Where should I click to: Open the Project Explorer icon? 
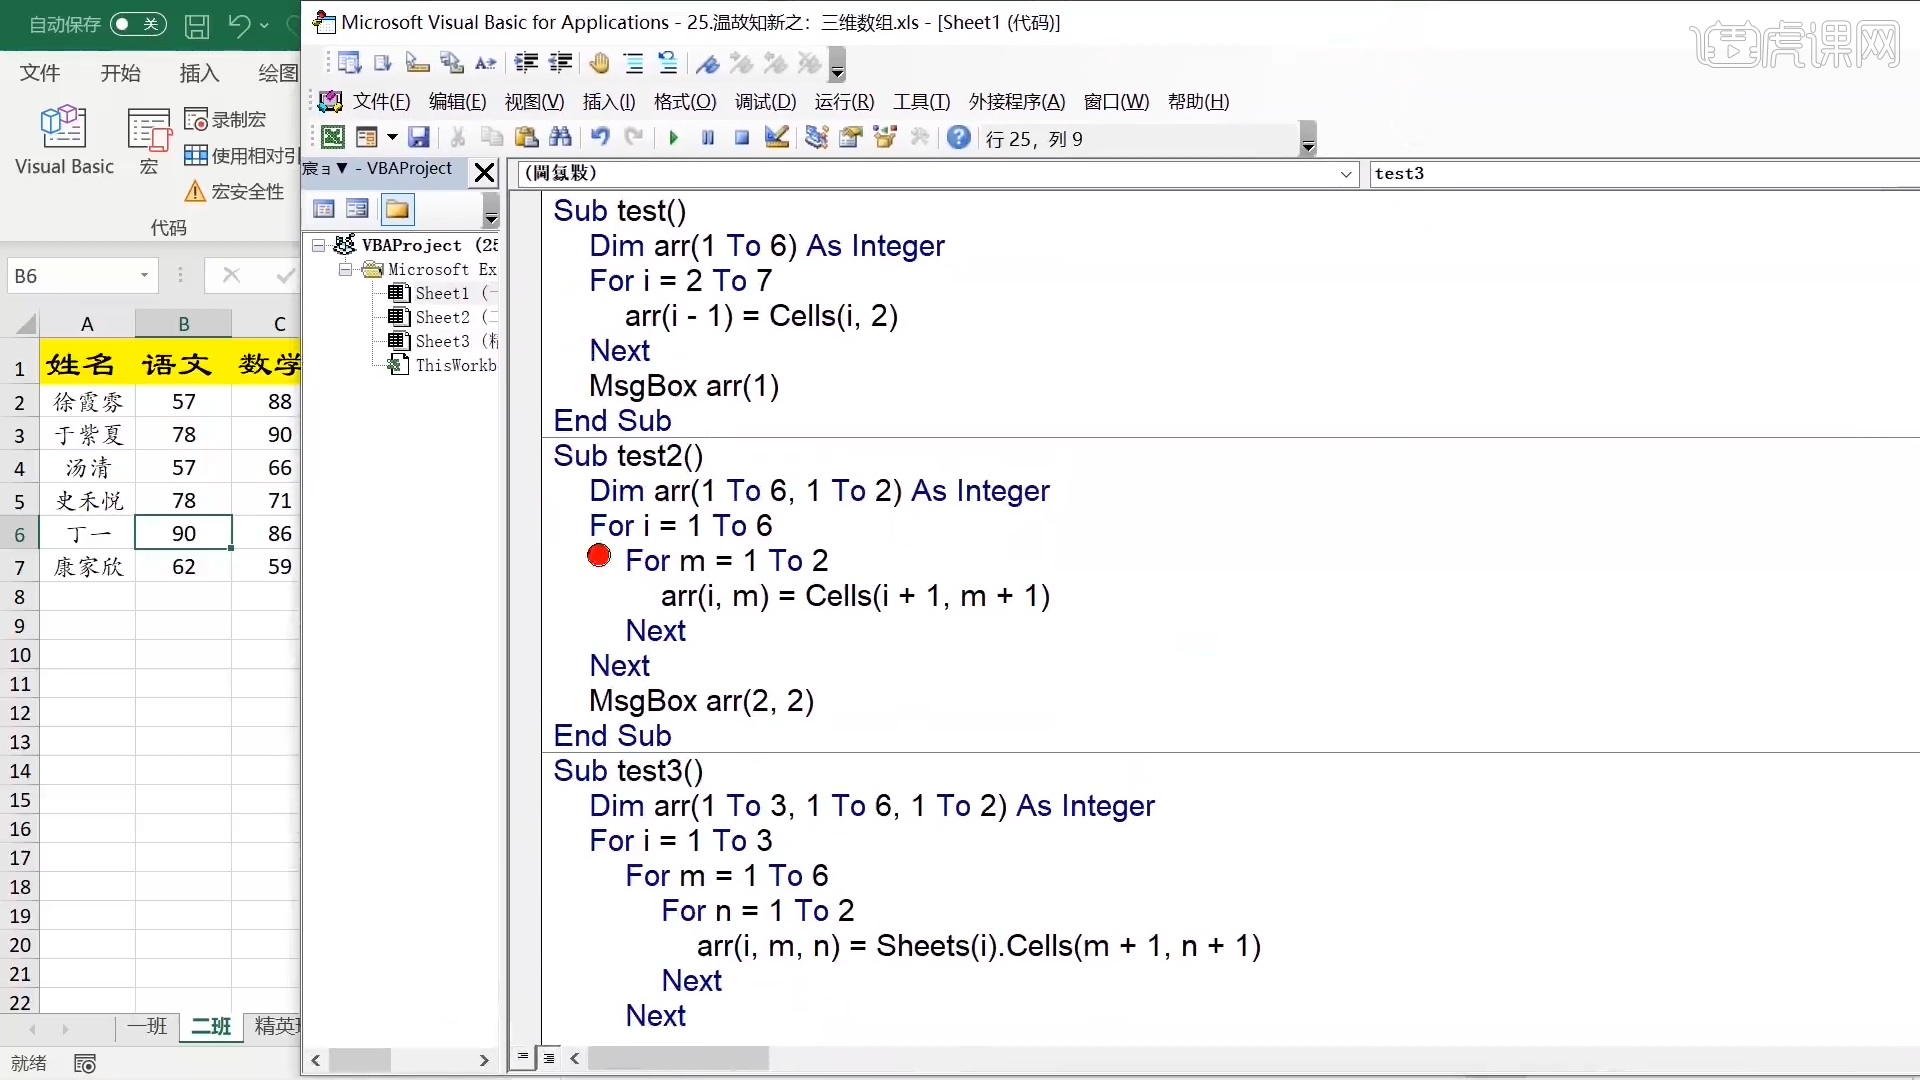coord(817,138)
